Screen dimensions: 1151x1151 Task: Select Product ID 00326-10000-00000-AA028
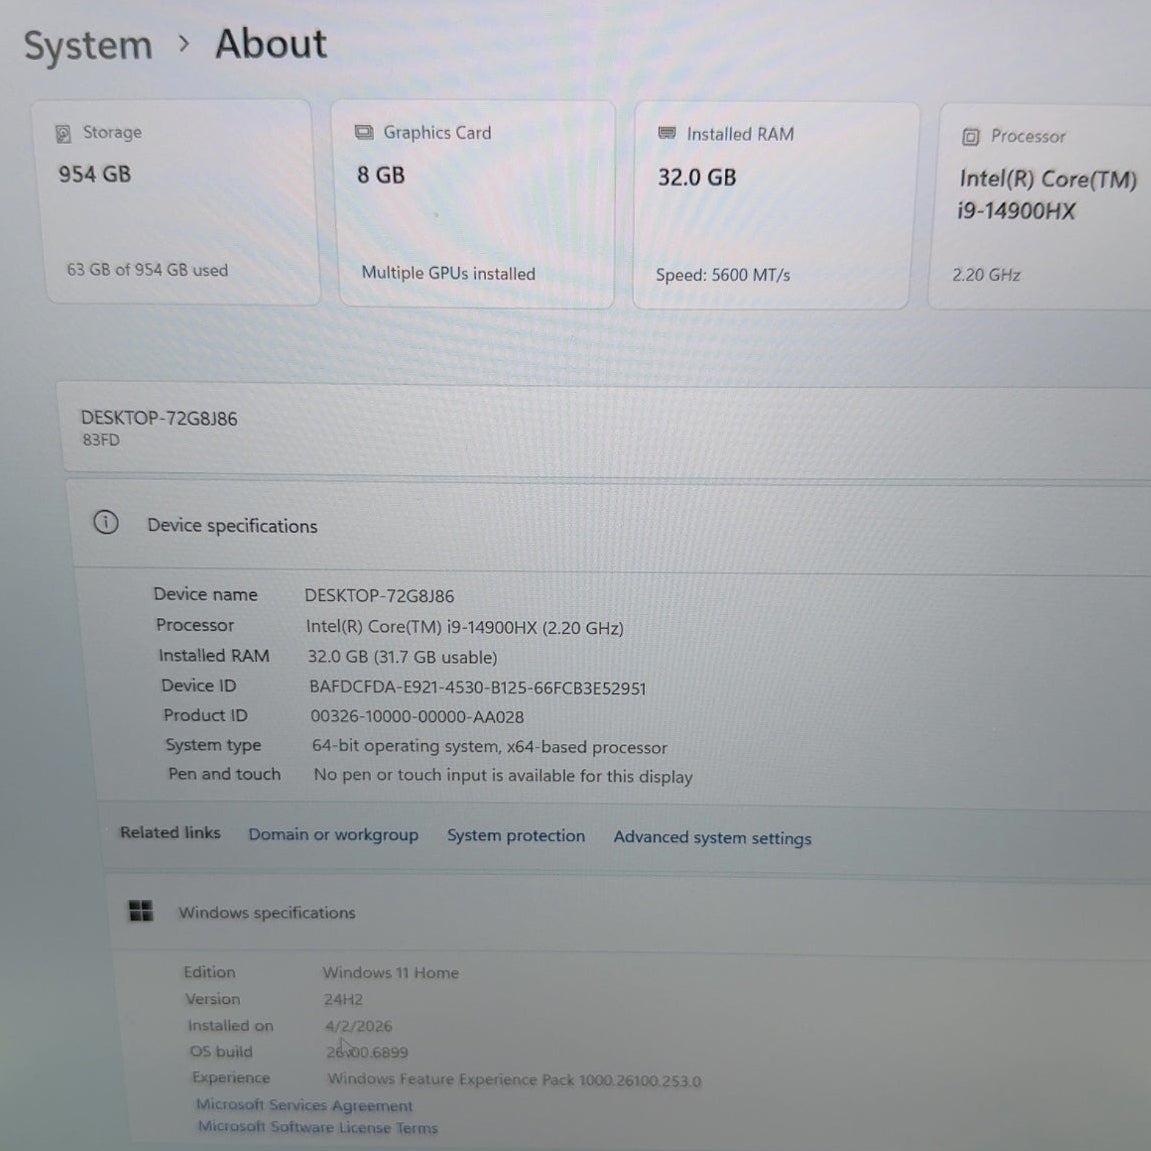417,716
